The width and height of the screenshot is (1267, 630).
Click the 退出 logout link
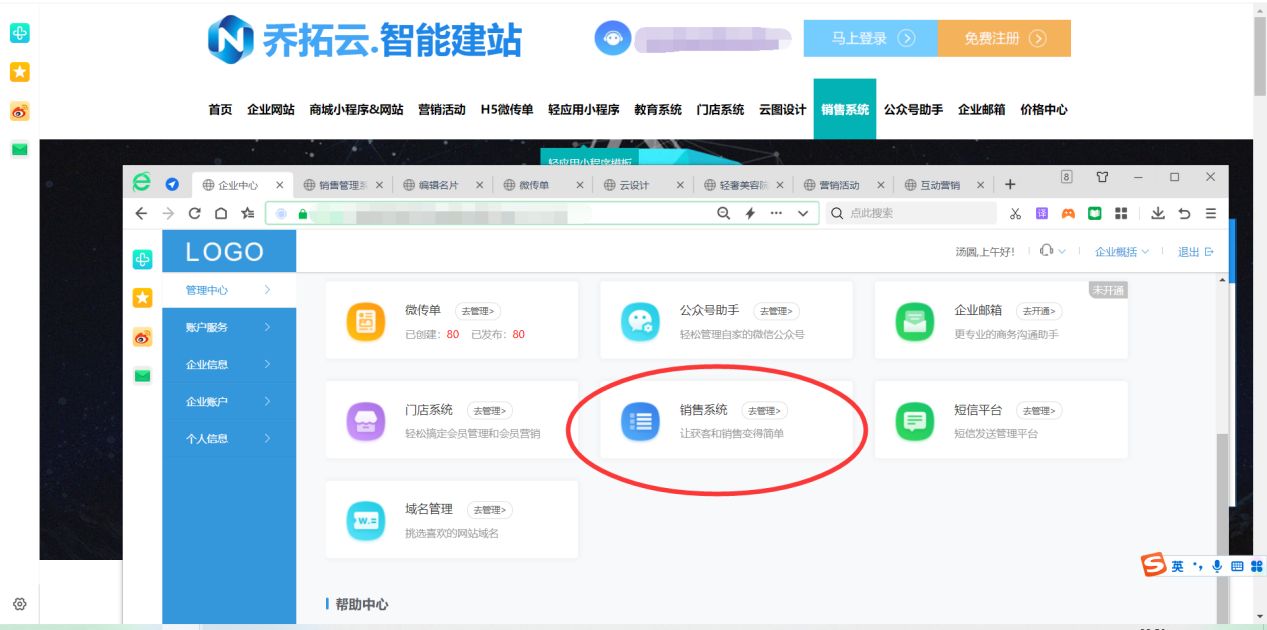1195,252
